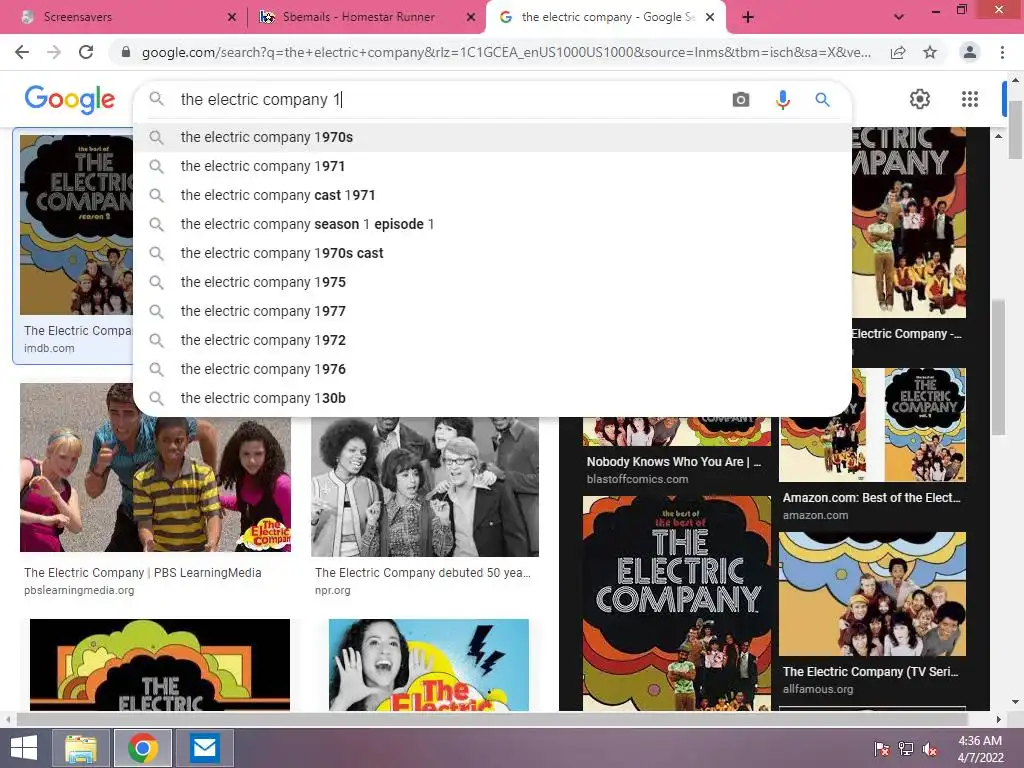Open Google settings gear
The image size is (1024, 768).
tap(920, 99)
